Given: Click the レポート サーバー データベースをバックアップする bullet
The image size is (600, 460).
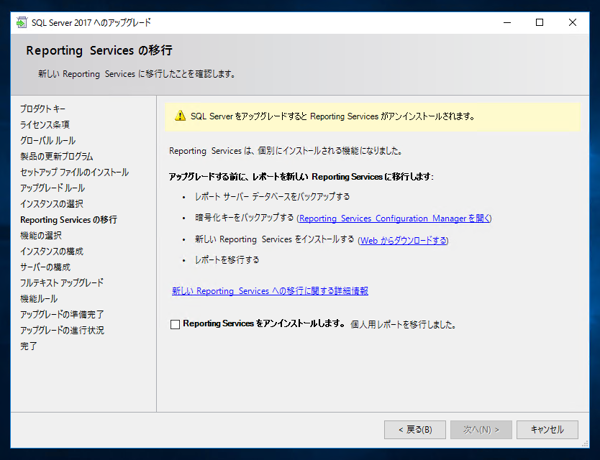Looking at the screenshot, I should 272,197.
